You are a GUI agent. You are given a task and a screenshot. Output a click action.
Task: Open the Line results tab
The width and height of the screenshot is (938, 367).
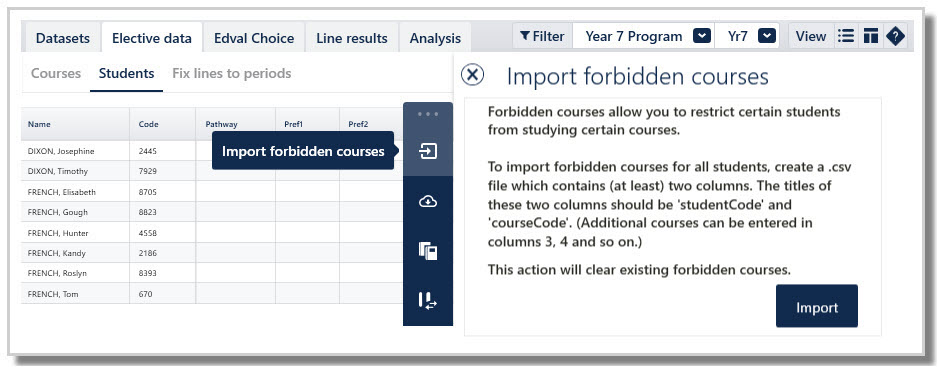pos(352,38)
